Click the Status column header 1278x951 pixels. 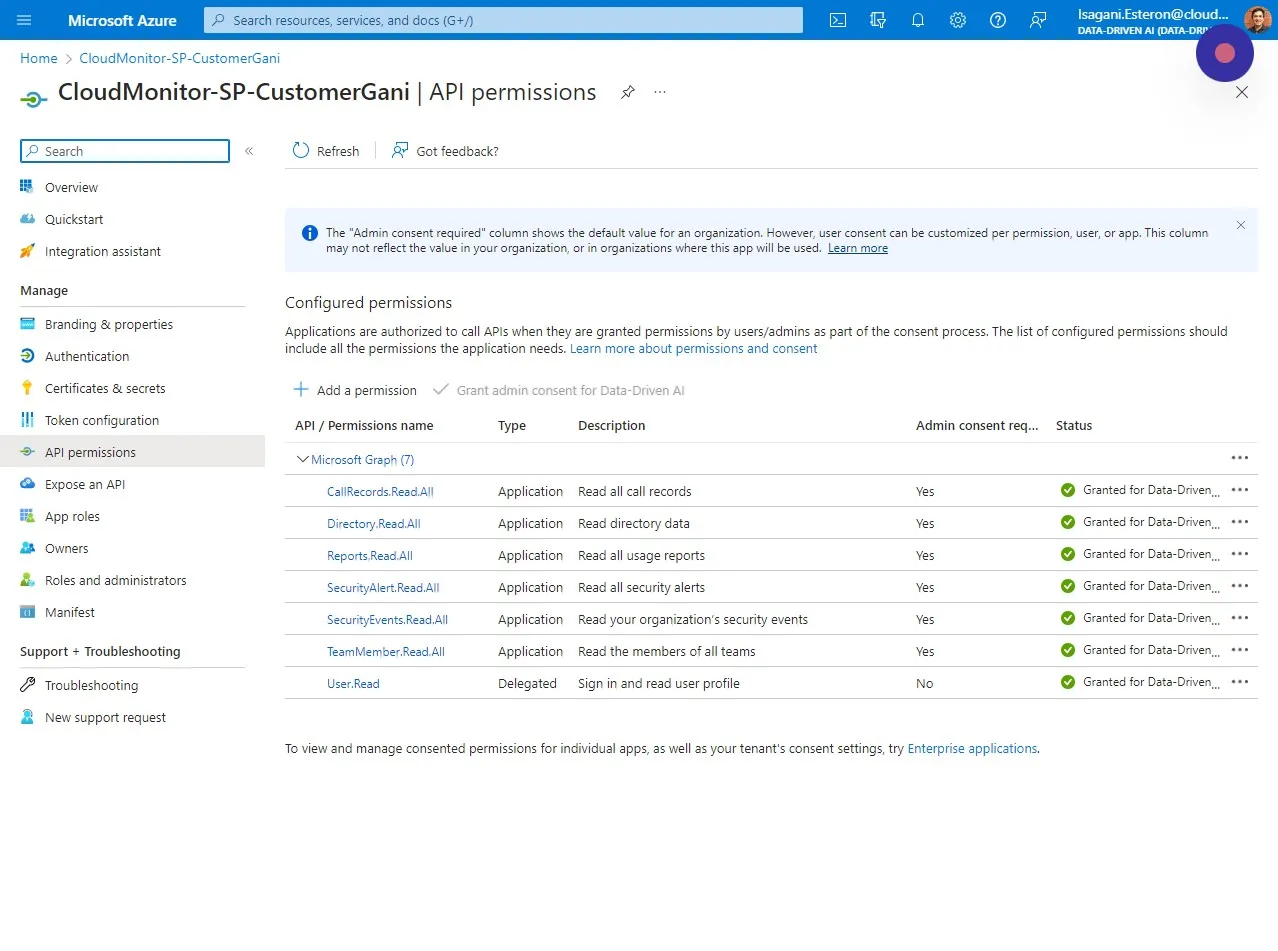click(1074, 426)
